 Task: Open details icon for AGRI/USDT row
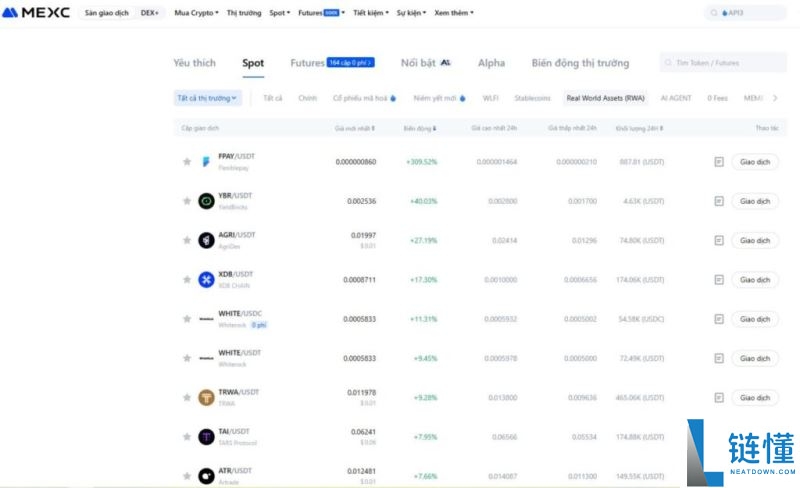pyautogui.click(x=718, y=240)
